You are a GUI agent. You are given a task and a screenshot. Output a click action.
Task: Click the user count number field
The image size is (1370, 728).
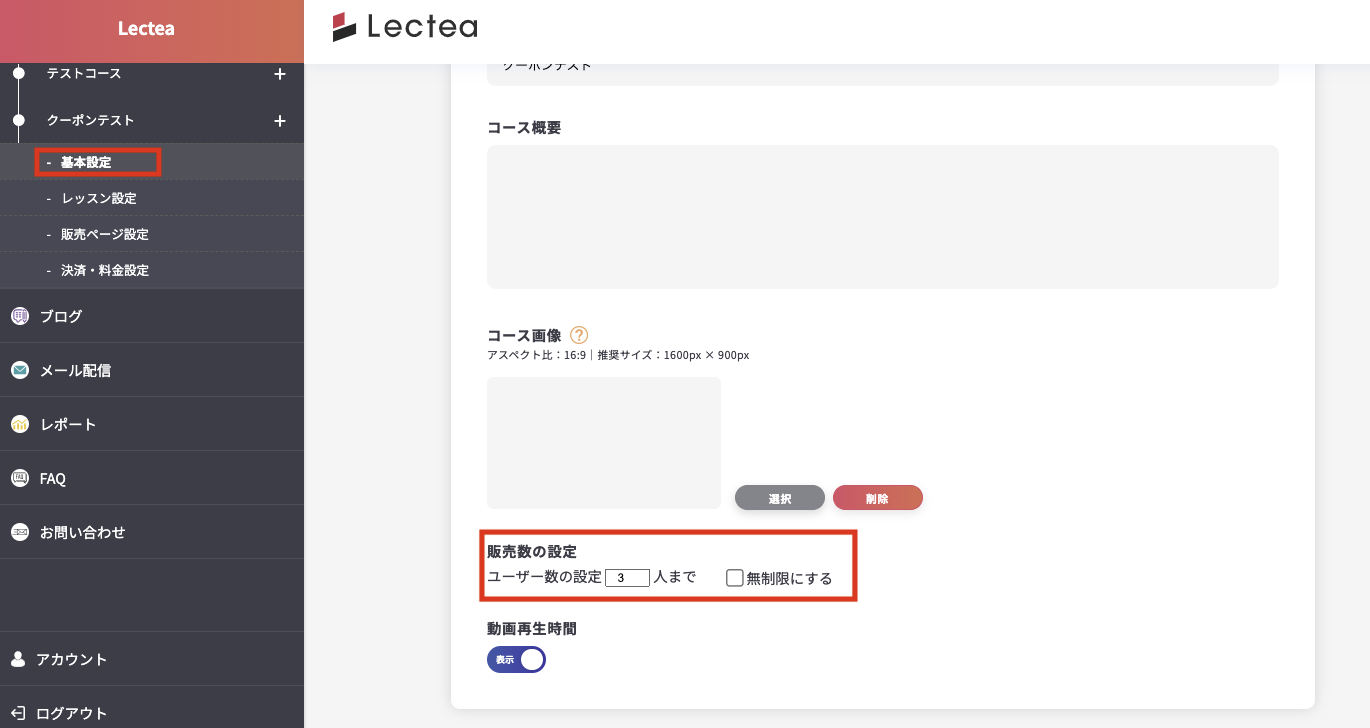coord(627,577)
